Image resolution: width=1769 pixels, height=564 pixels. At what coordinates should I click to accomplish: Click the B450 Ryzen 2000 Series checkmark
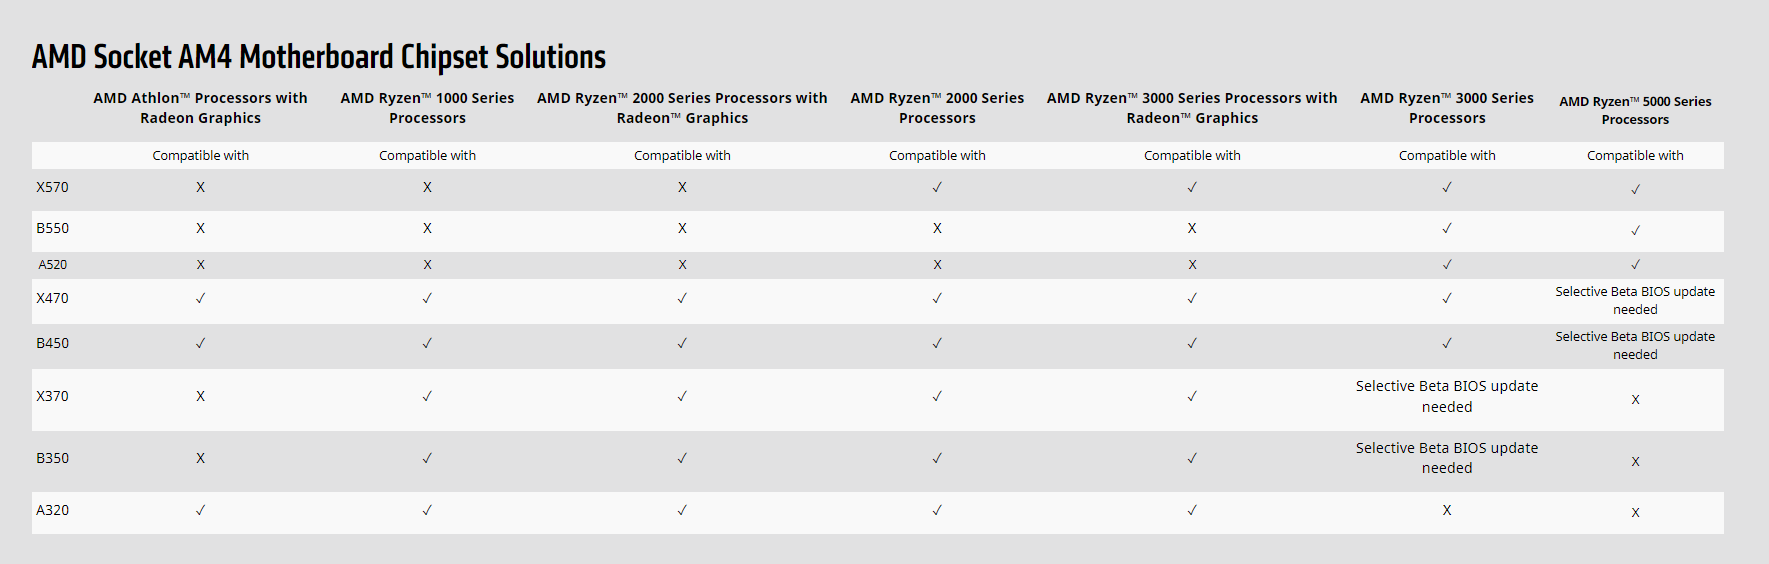pyautogui.click(x=937, y=343)
